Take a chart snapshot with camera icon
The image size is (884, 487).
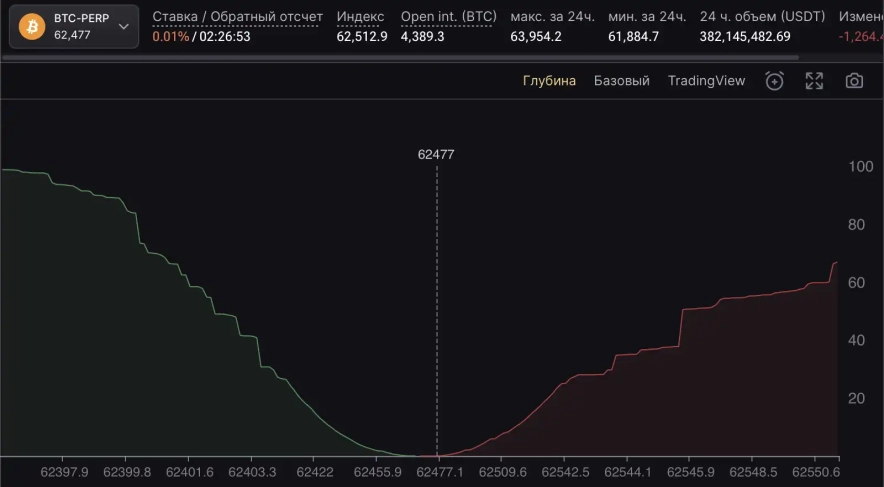(854, 81)
